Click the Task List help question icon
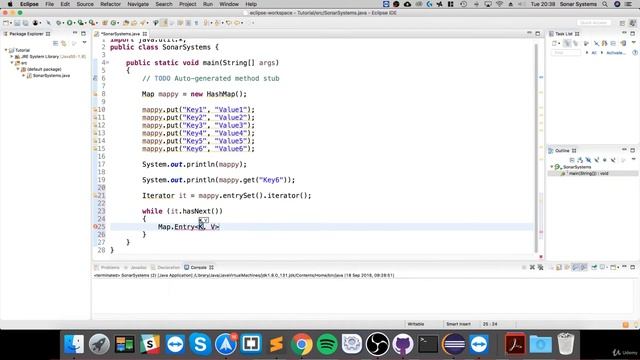640x360 pixels. pyautogui.click(x=635, y=53)
